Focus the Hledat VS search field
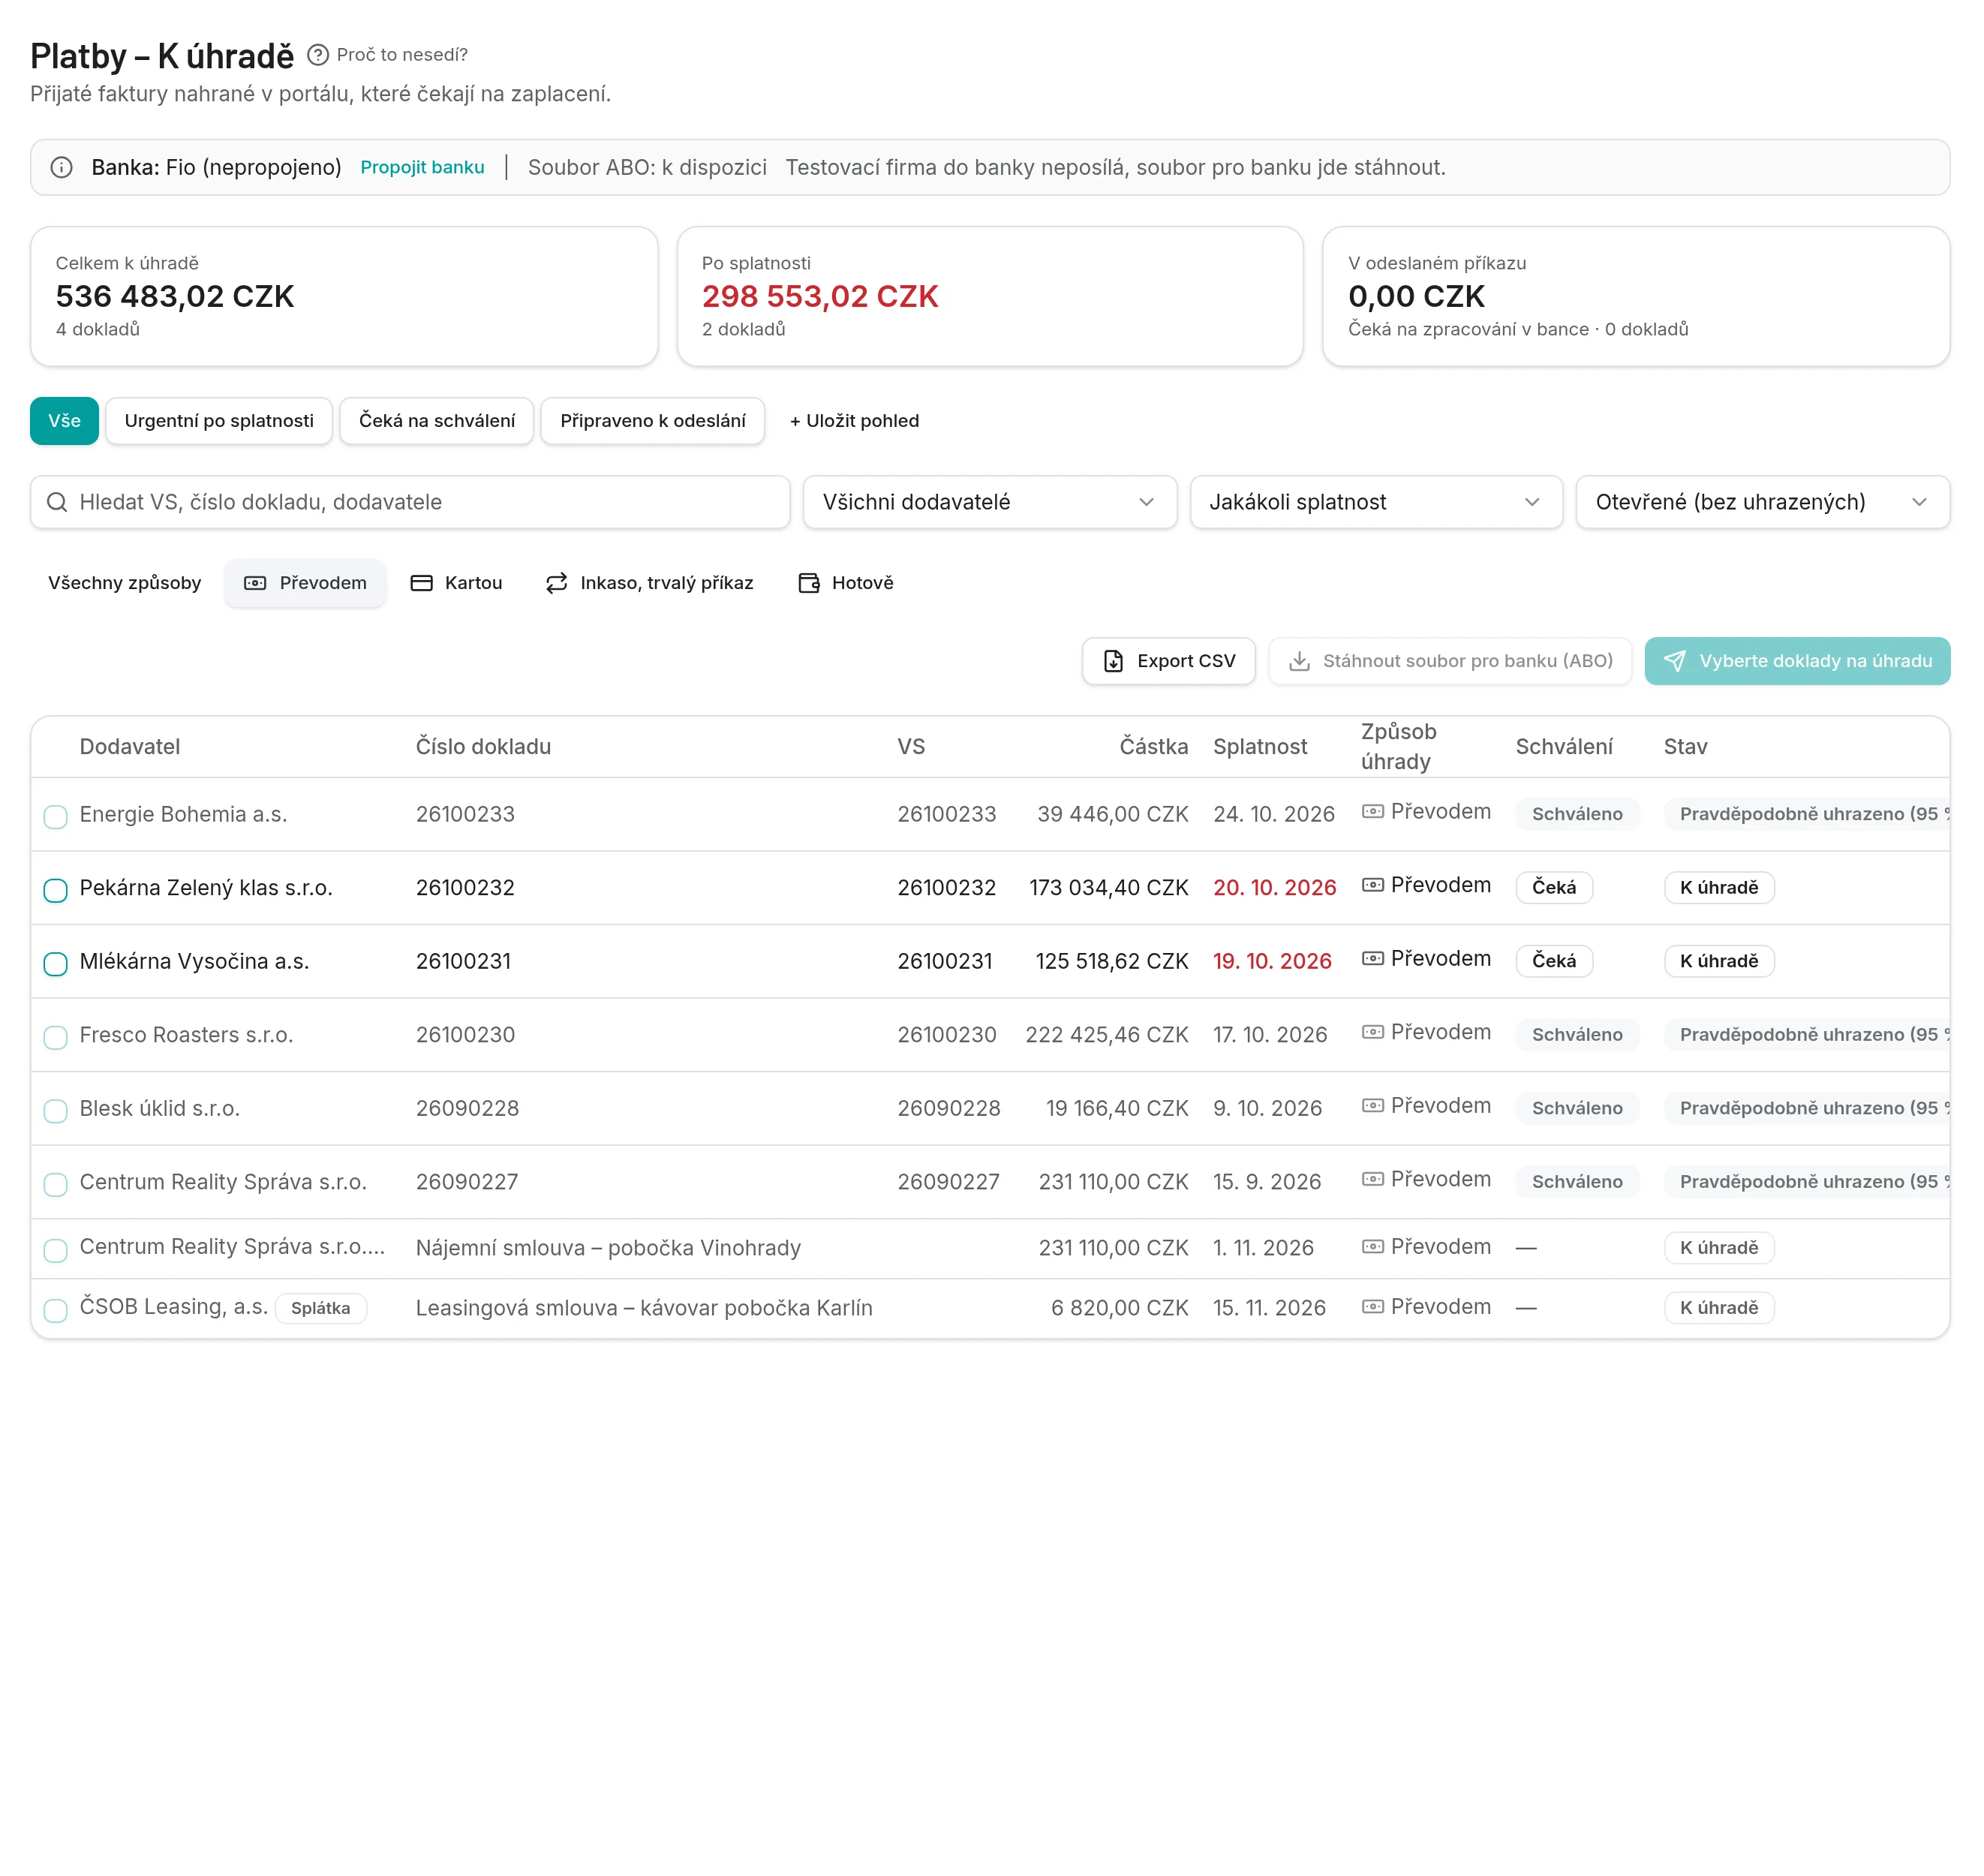 click(410, 502)
